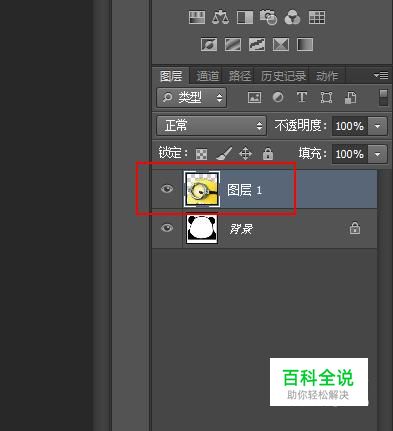Lock image pixels with brush icon
The height and width of the screenshot is (431, 393).
pyautogui.click(x=224, y=154)
